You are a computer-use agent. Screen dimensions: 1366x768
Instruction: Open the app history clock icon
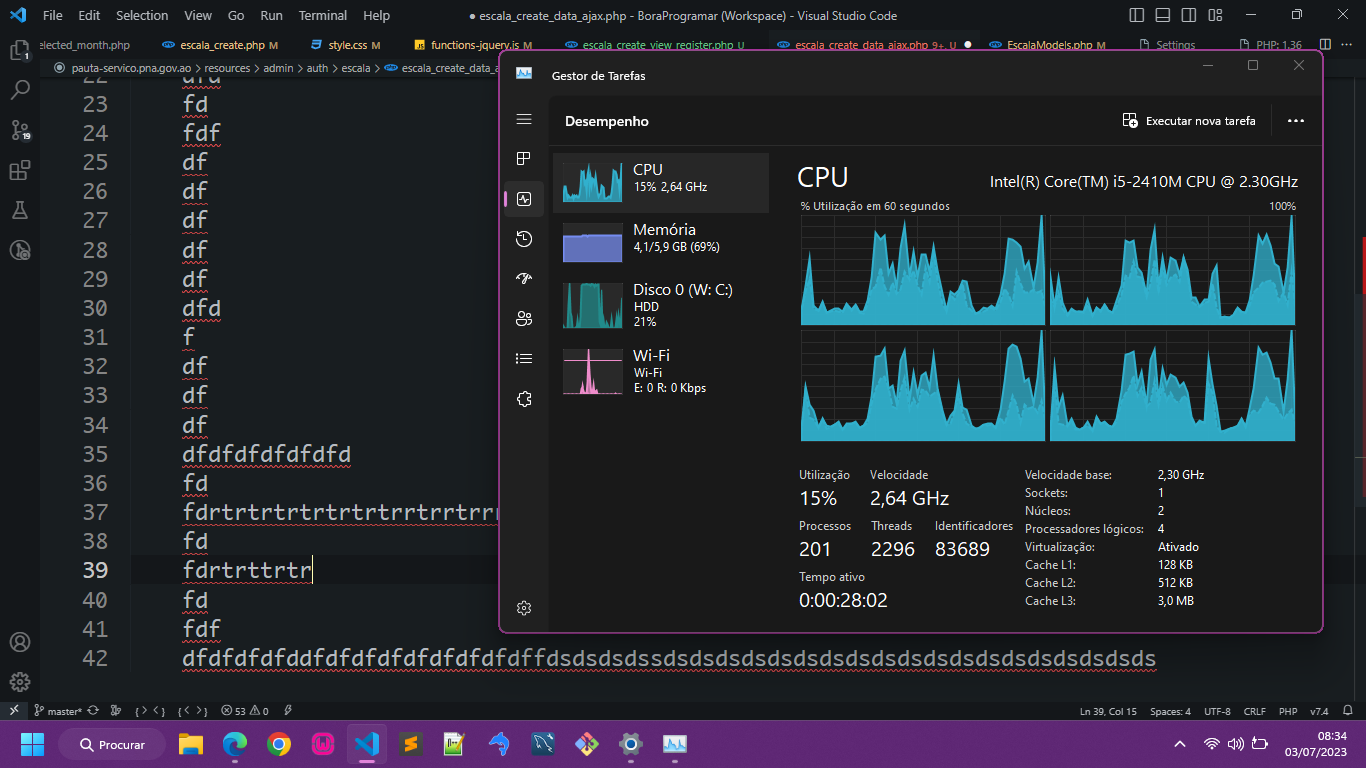(x=523, y=239)
